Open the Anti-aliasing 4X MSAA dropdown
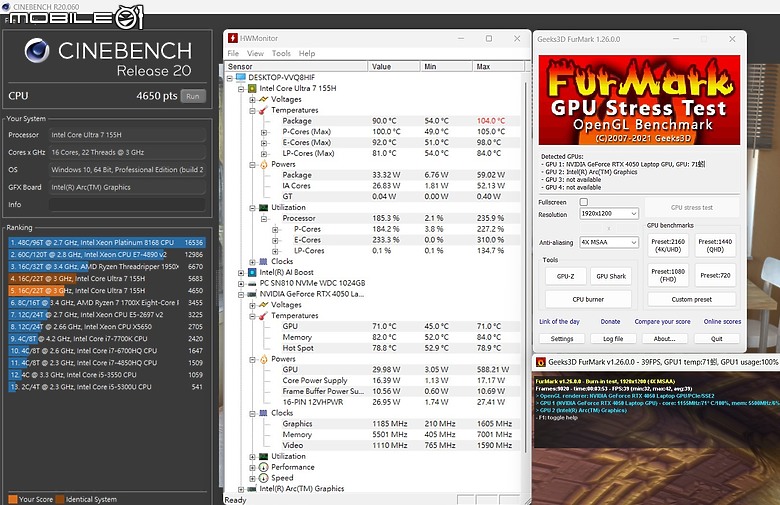This screenshot has width=780, height=505. pyautogui.click(x=609, y=242)
